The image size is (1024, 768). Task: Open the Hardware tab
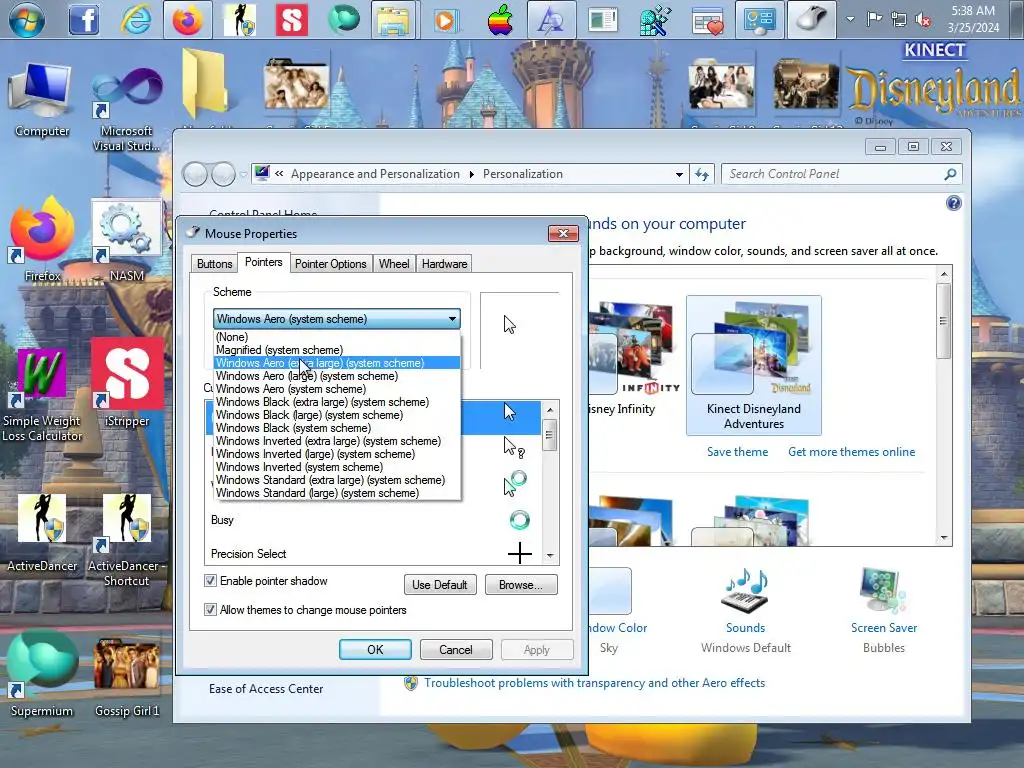point(444,264)
